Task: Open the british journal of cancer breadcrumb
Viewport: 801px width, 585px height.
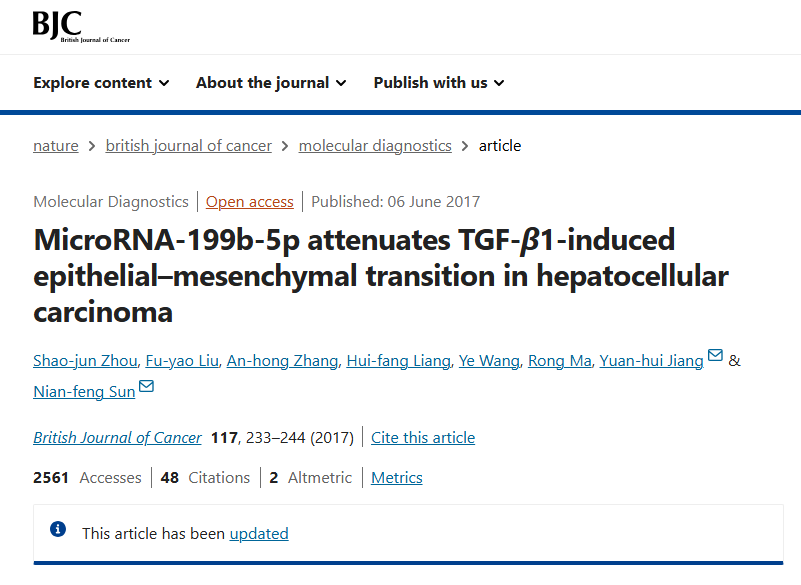Action: point(189,146)
